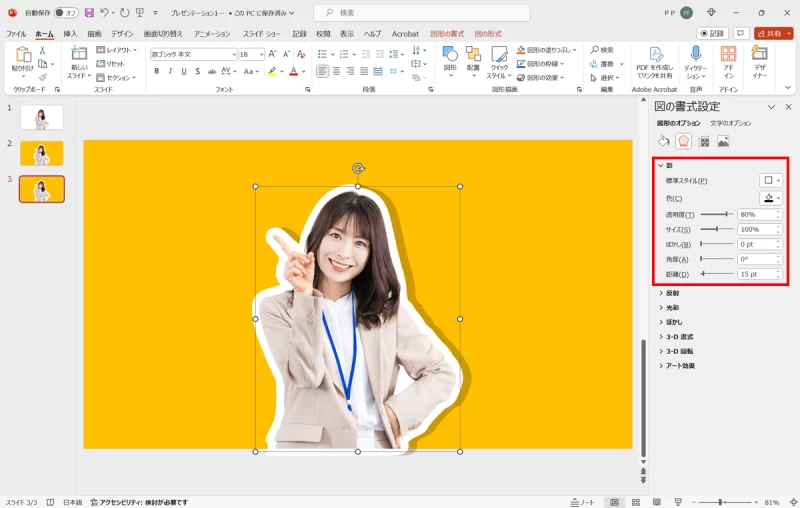Open the Fill & Line icon tab
Viewport: 800px width, 508px height.
(664, 141)
